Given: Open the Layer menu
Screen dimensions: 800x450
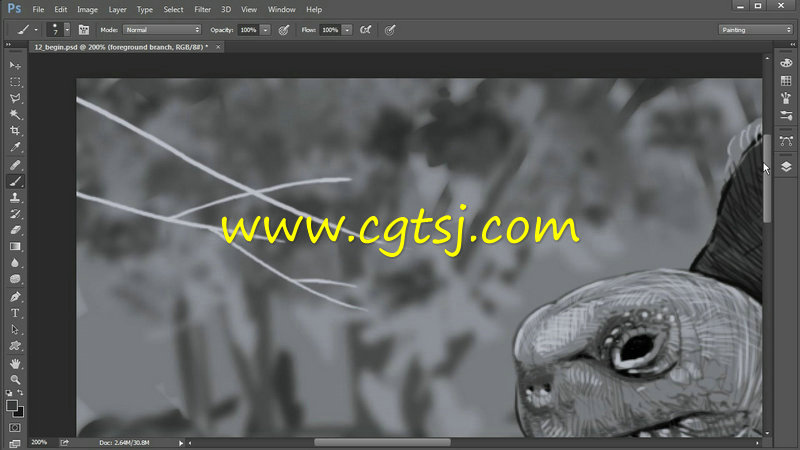Looking at the screenshot, I should (117, 9).
